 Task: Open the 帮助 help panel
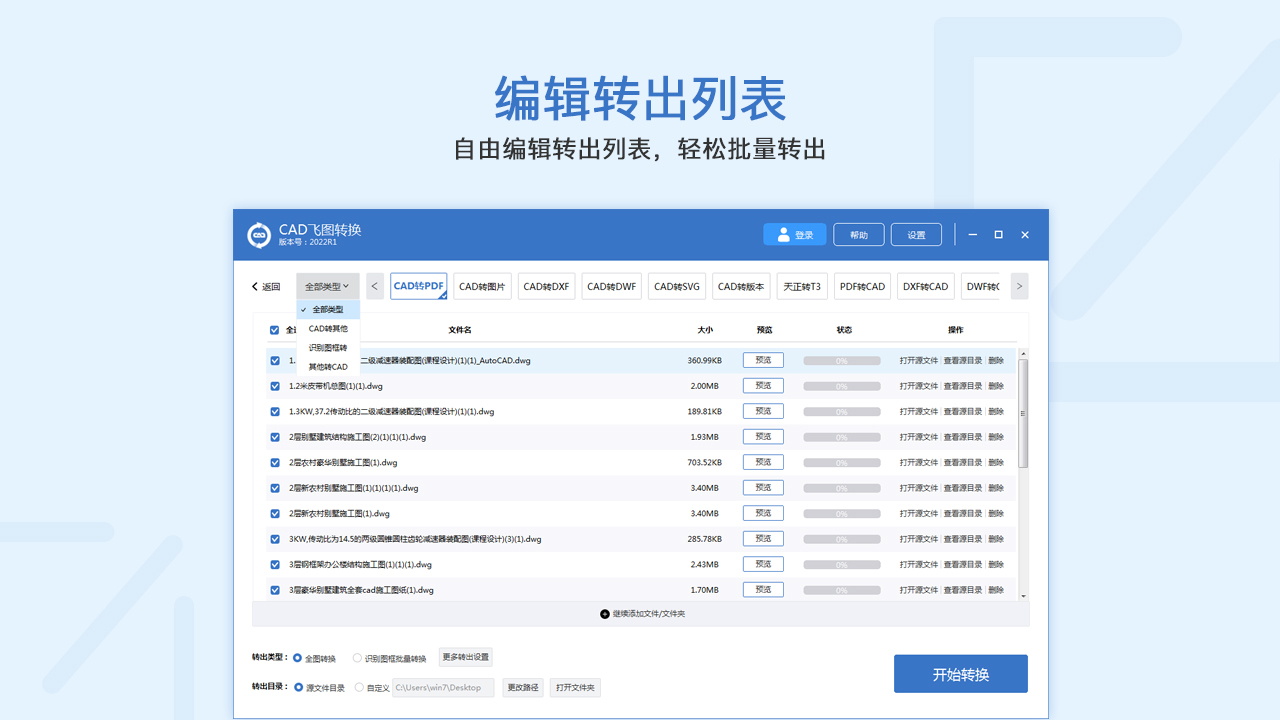[x=858, y=234]
